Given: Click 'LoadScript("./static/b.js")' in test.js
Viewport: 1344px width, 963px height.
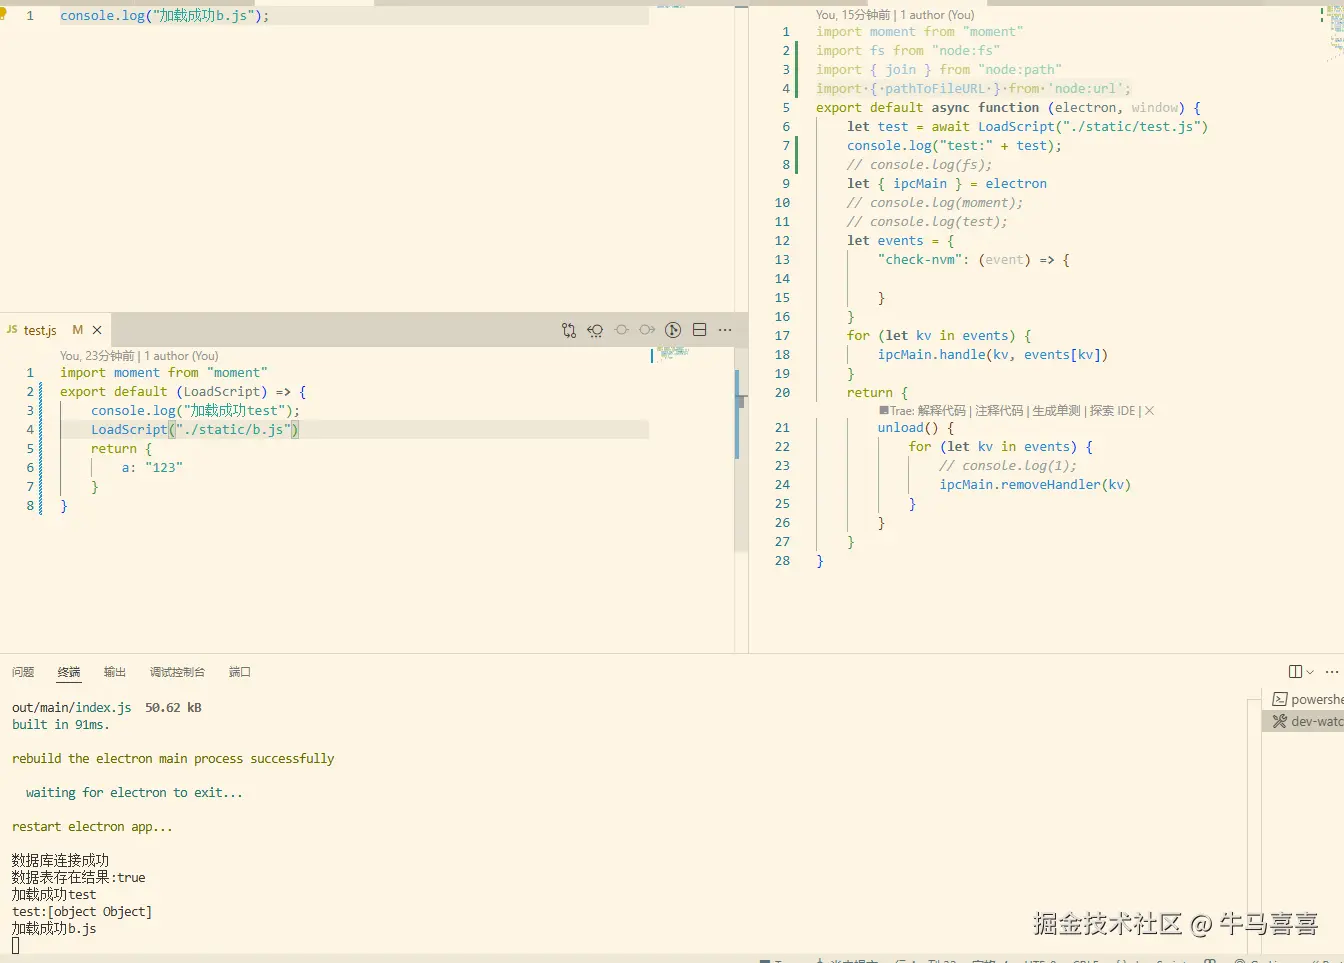Looking at the screenshot, I should click(195, 430).
